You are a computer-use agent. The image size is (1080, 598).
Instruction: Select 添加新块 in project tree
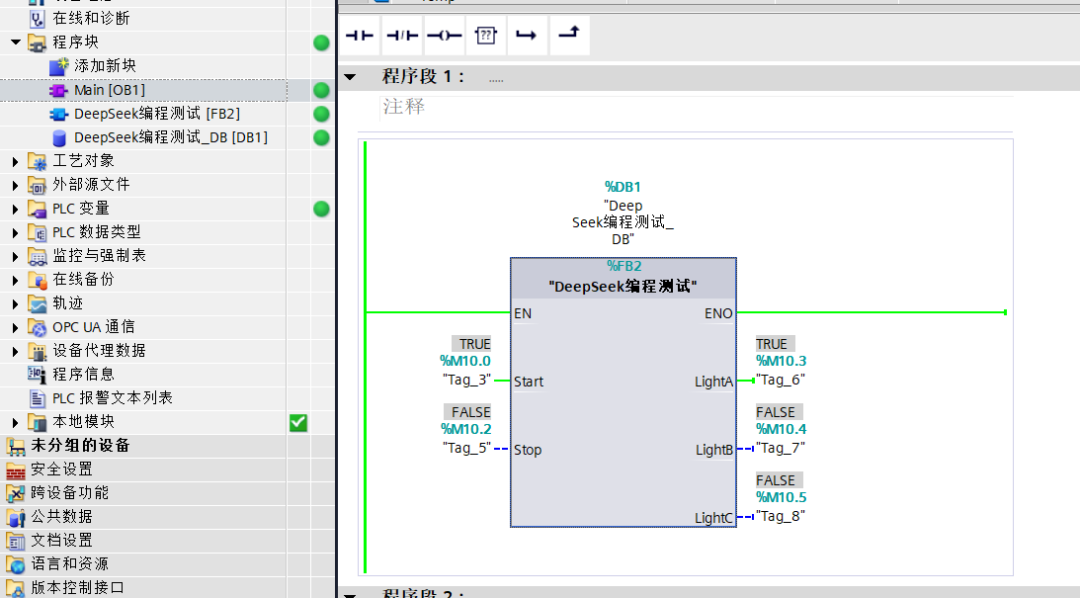point(105,65)
